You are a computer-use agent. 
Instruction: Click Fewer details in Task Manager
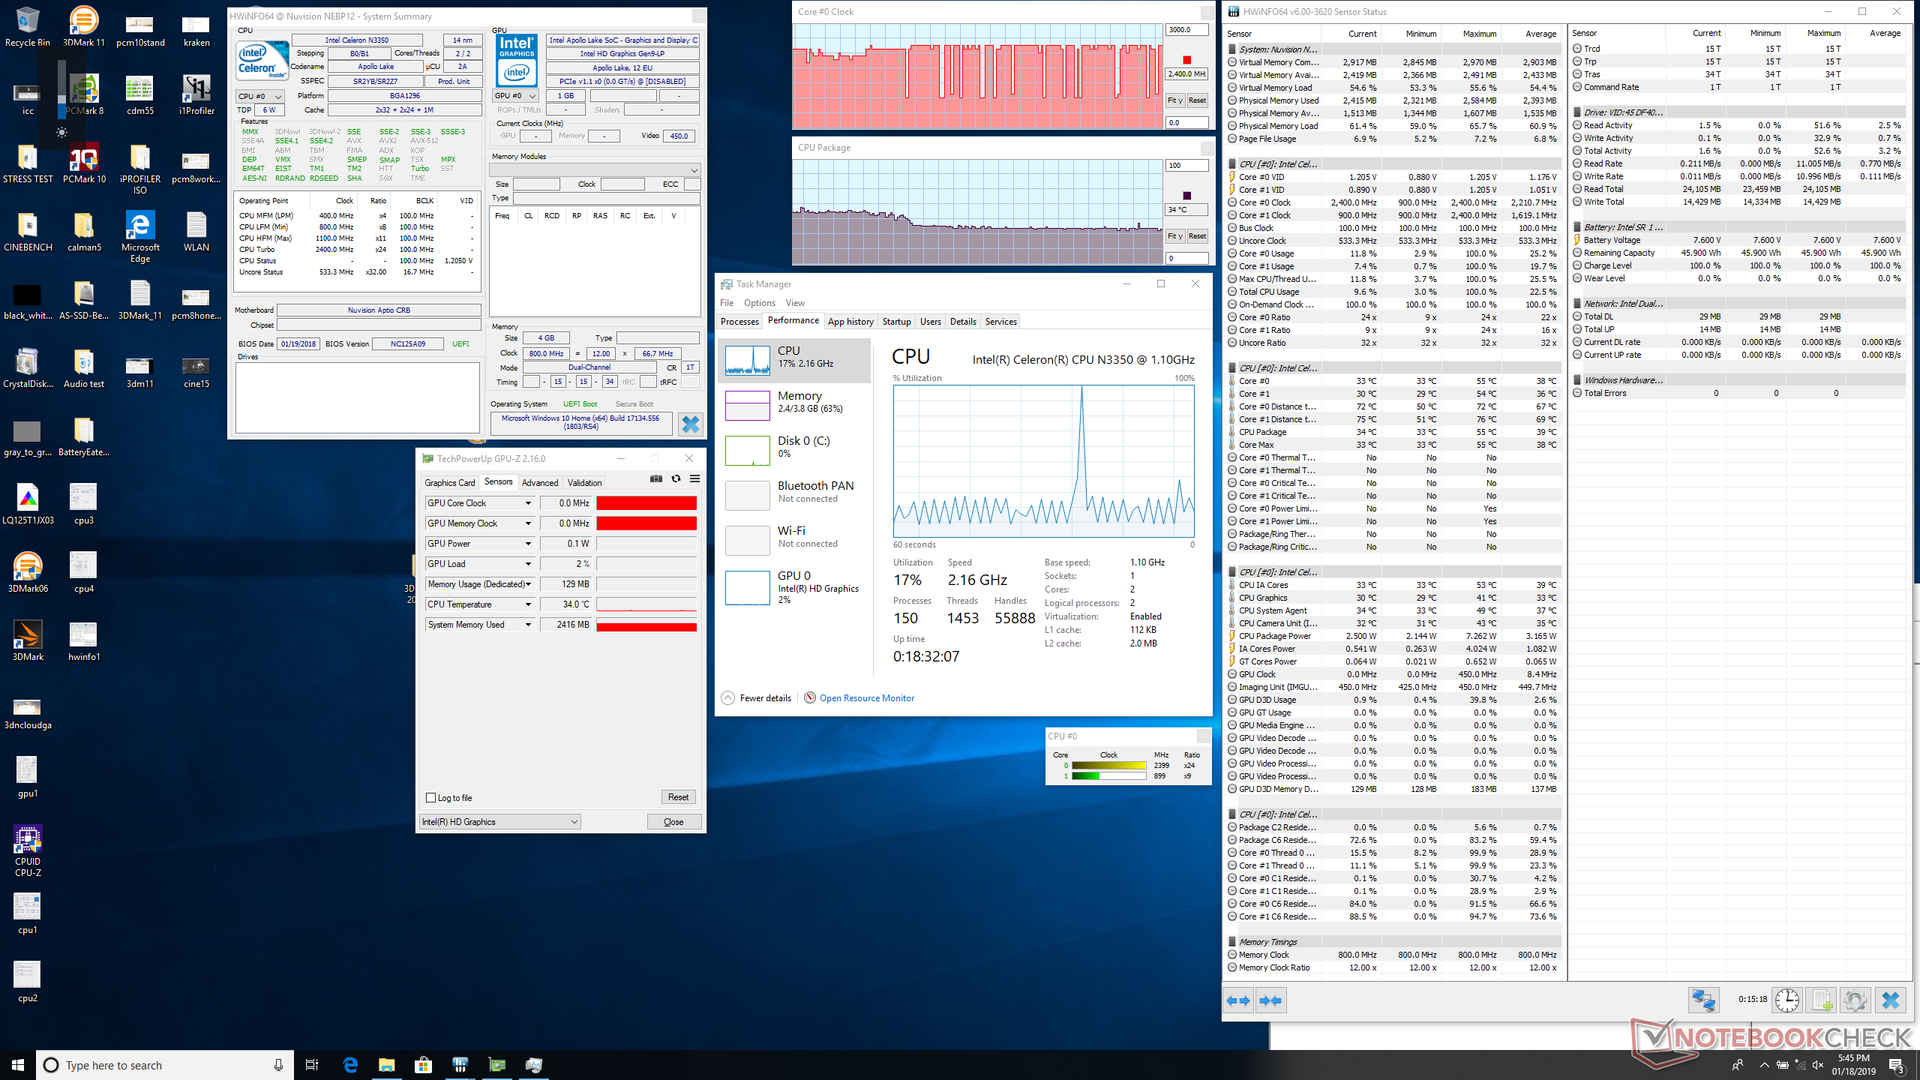click(x=765, y=698)
